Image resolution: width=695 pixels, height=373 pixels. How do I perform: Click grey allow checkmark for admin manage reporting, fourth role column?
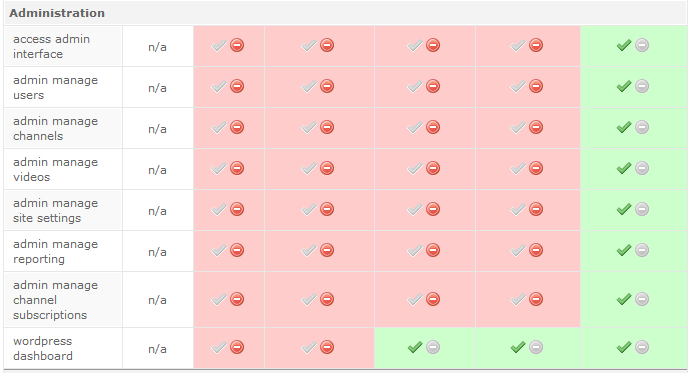pos(518,250)
